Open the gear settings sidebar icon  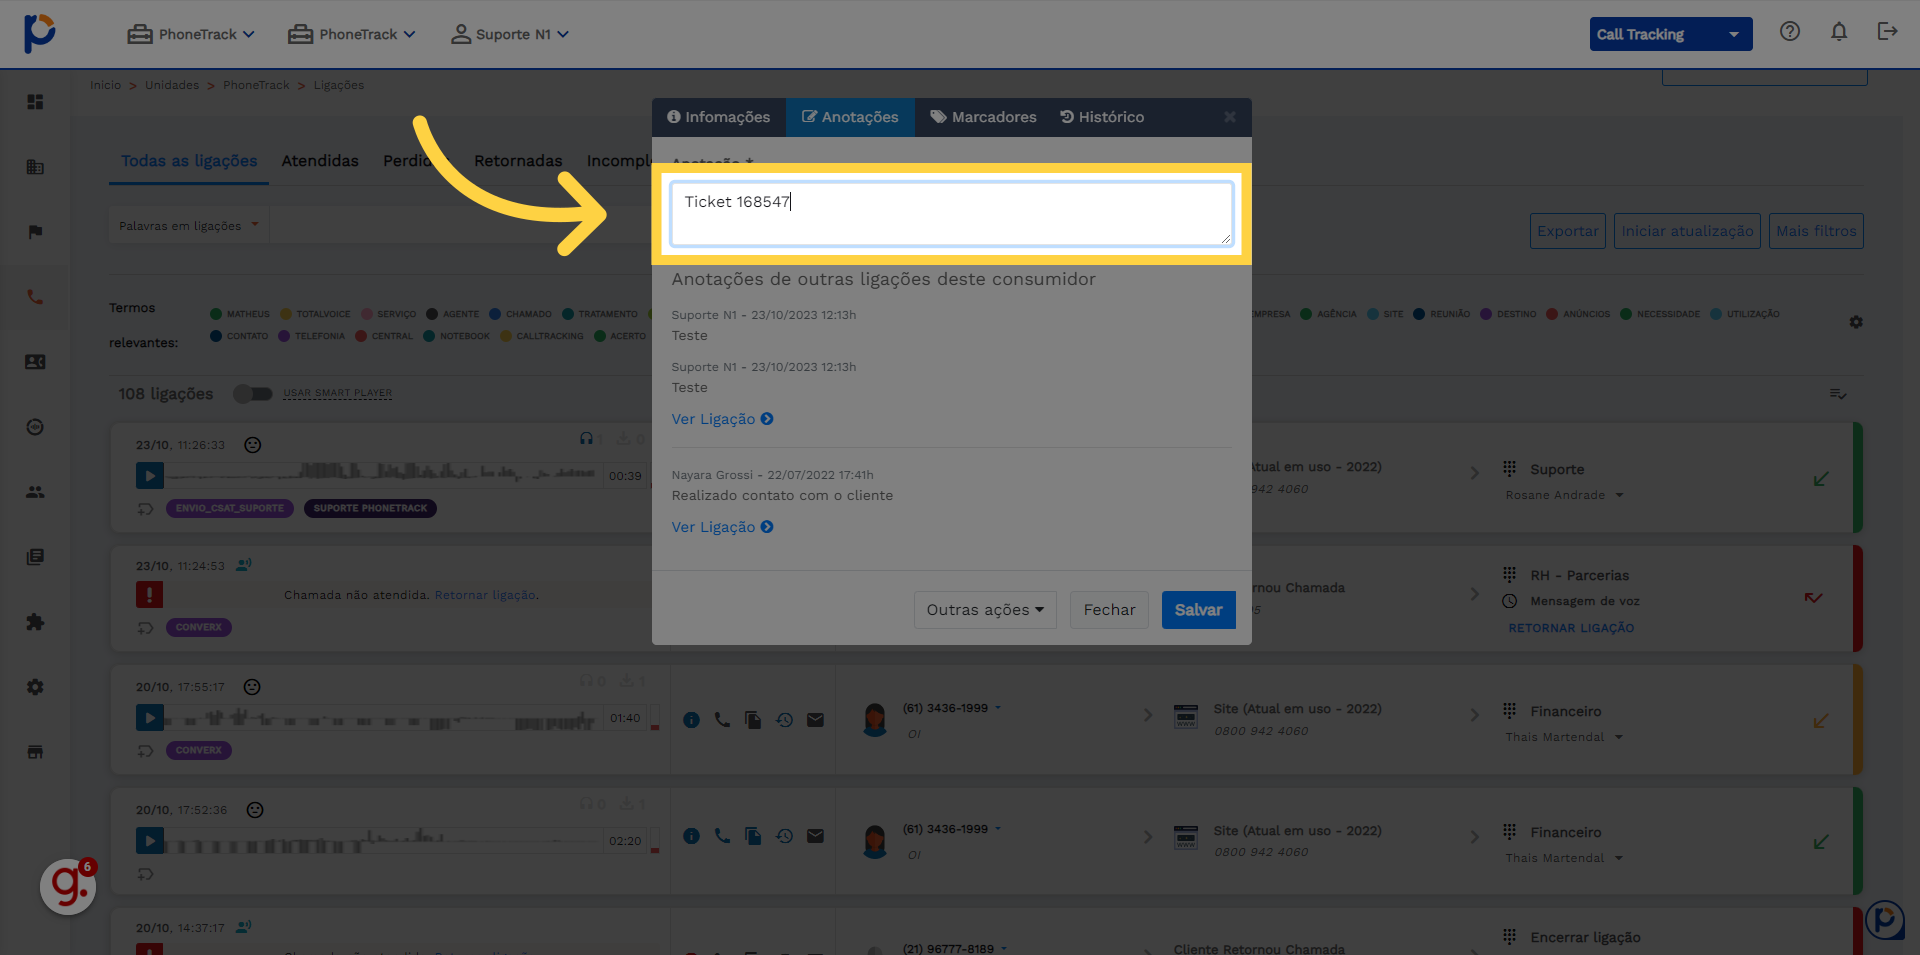[x=35, y=687]
